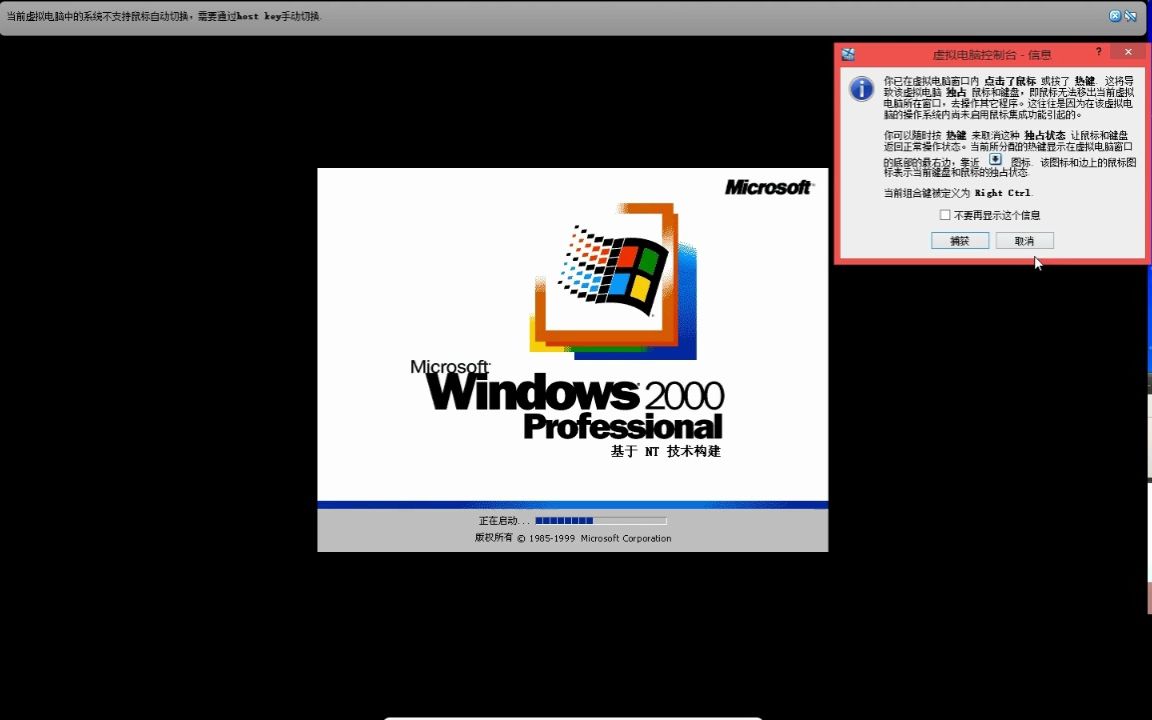Select the virtual console icon on dialog title bar
Screen dimensions: 1152x720
point(847,54)
